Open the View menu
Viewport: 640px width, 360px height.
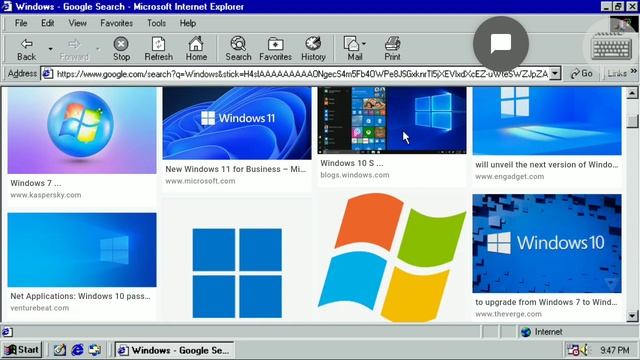pos(77,23)
